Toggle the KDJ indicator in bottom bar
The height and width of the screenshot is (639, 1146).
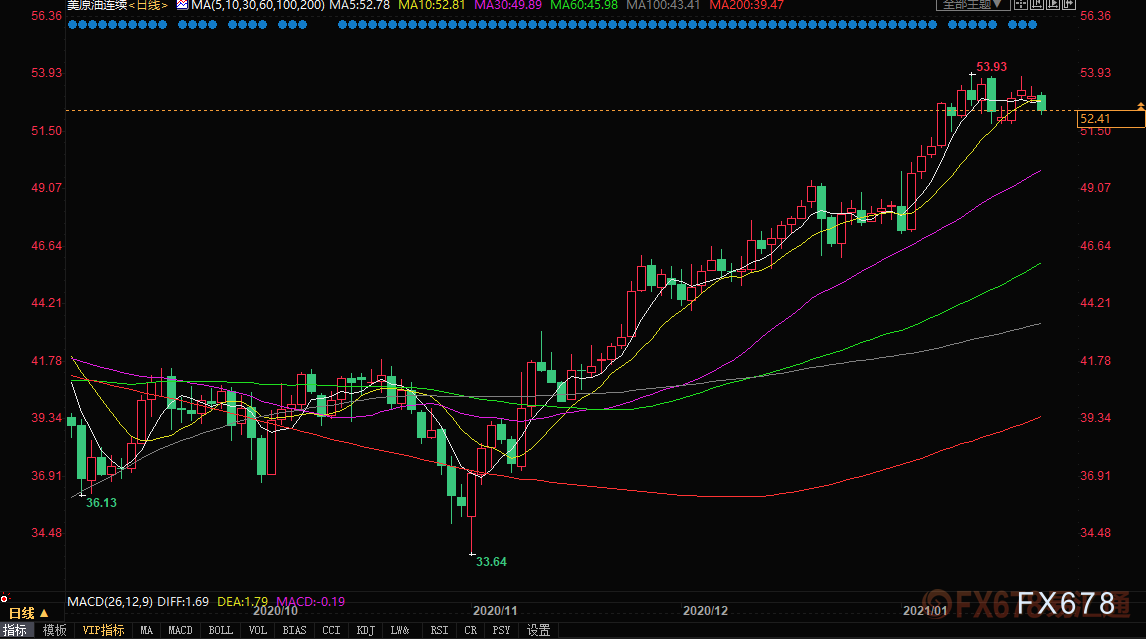(365, 630)
